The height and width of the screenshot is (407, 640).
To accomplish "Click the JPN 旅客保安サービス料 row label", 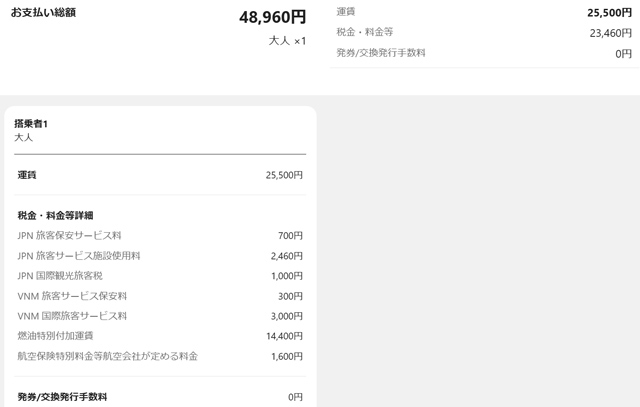I will (x=69, y=236).
